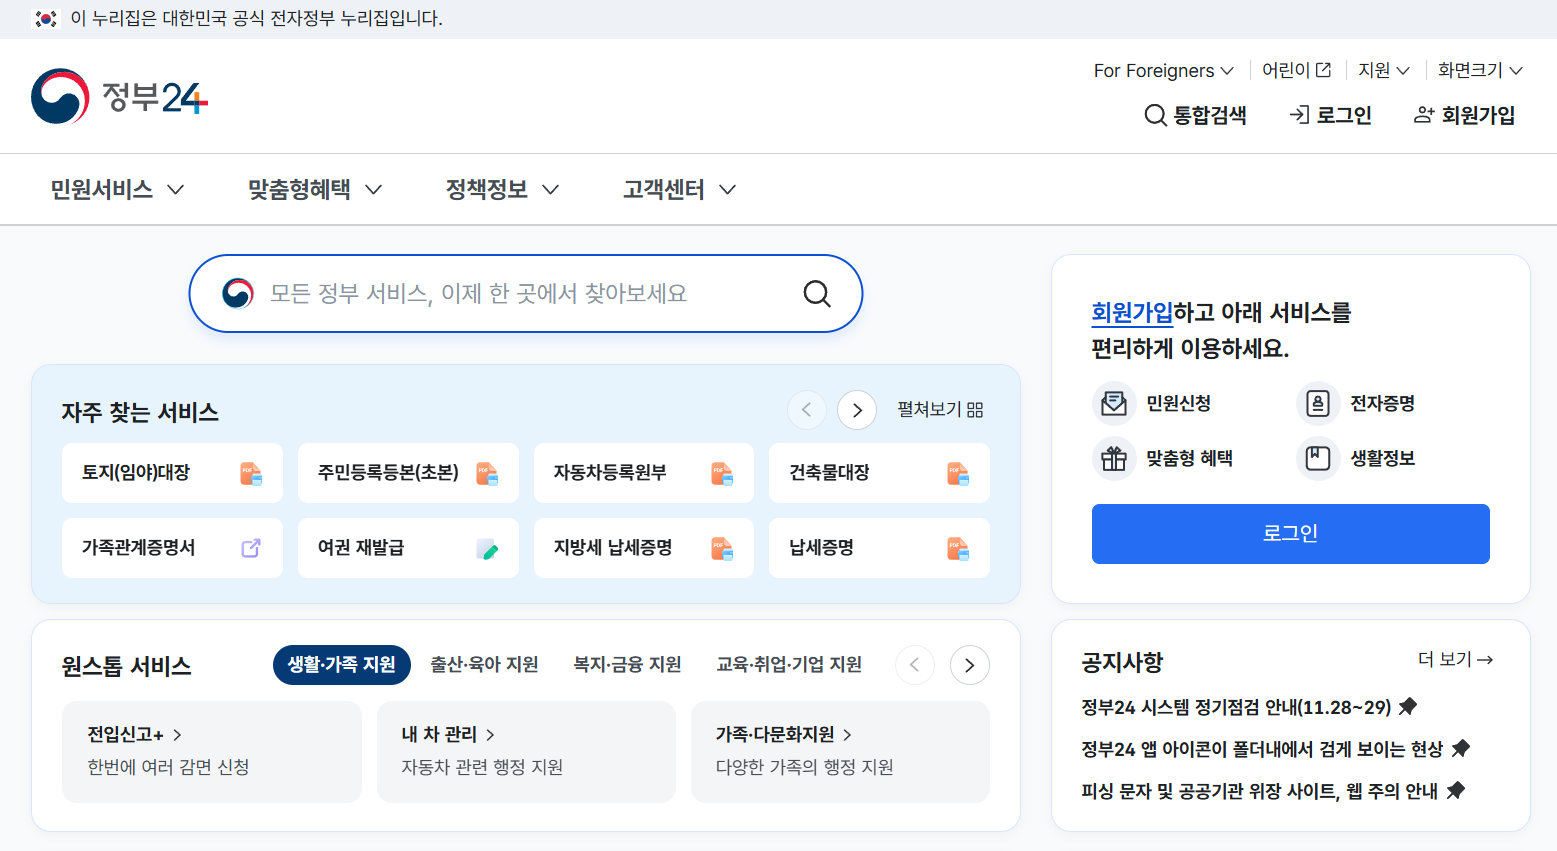Click the pencil icon on 여권 재발급 card
Viewport: 1557px width, 851px height.
coord(487,548)
